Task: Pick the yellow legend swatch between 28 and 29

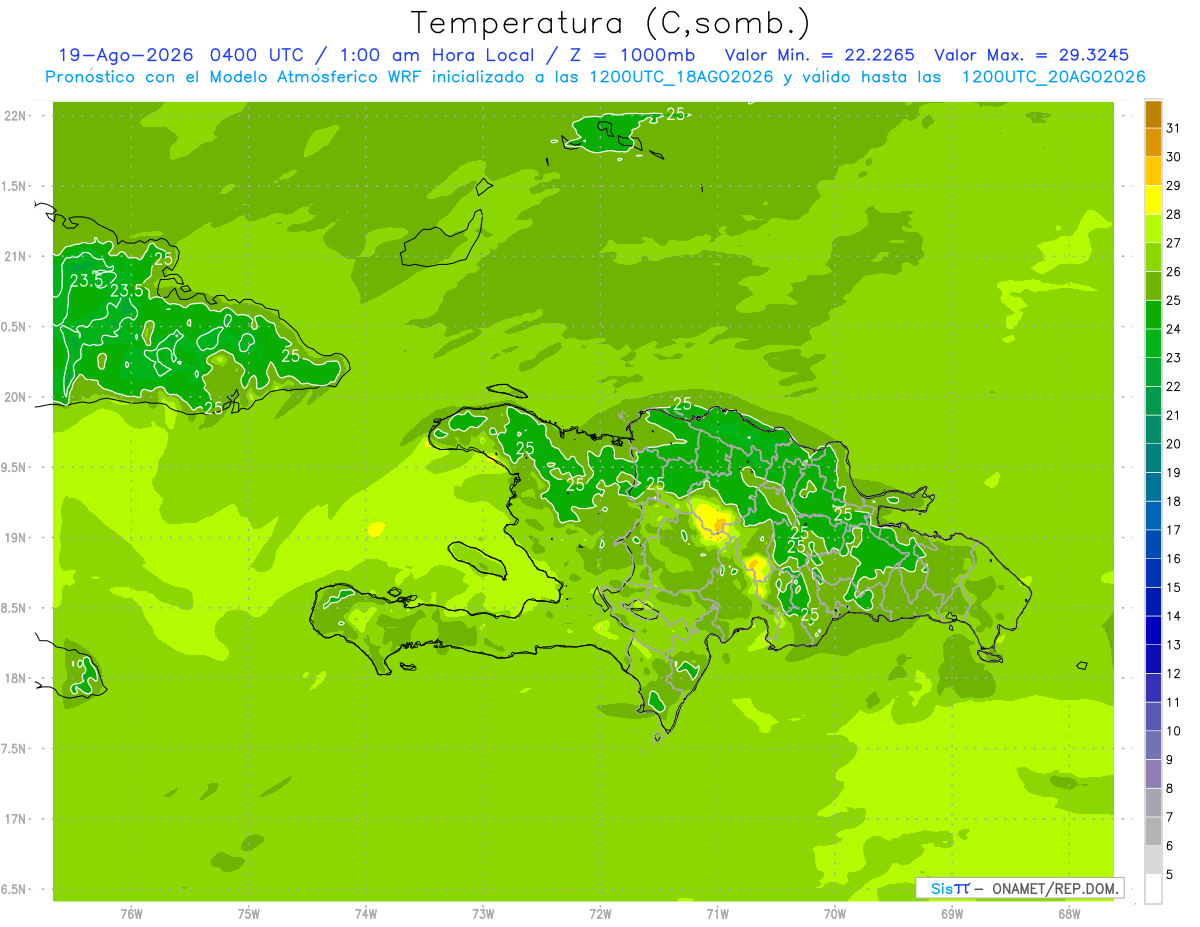Action: click(1153, 200)
